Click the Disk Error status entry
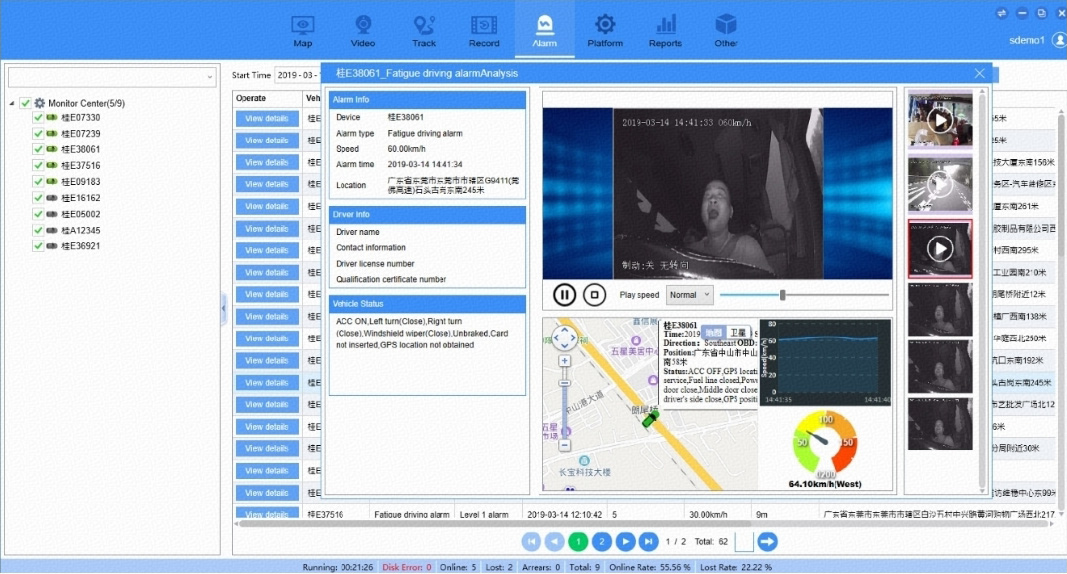The height and width of the screenshot is (574, 1067). (407, 567)
